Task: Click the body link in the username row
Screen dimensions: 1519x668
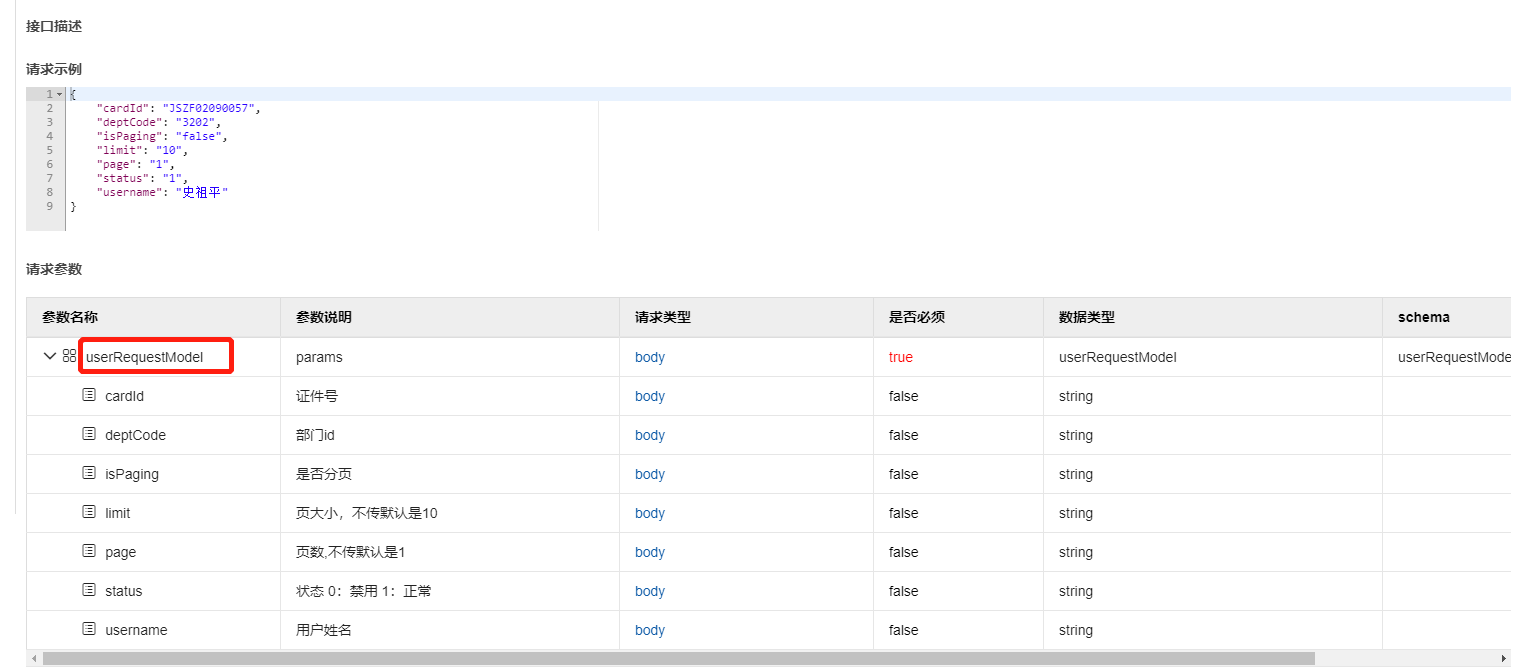Action: point(650,630)
